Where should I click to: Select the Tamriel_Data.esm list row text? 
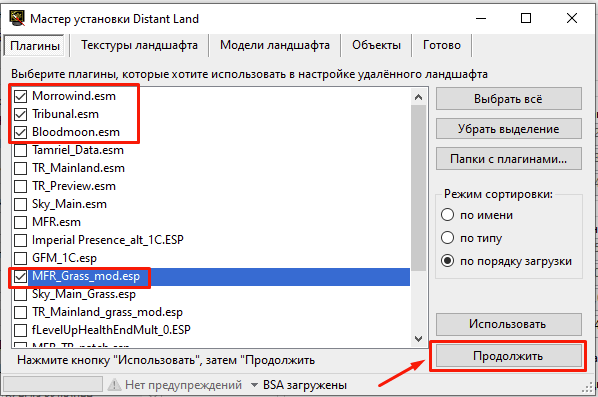point(78,150)
